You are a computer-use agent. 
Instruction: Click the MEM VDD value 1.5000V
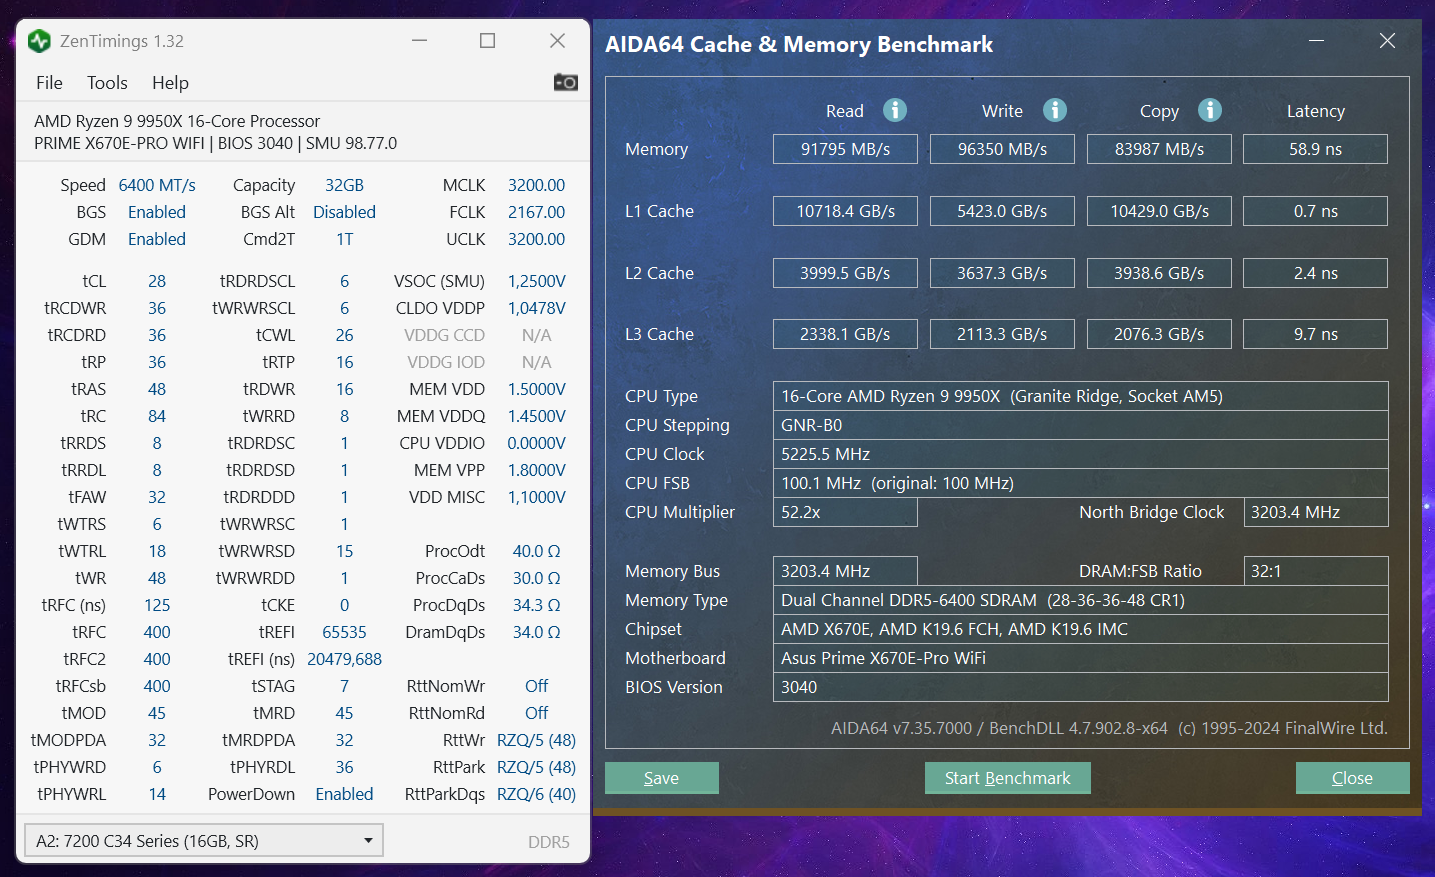536,389
